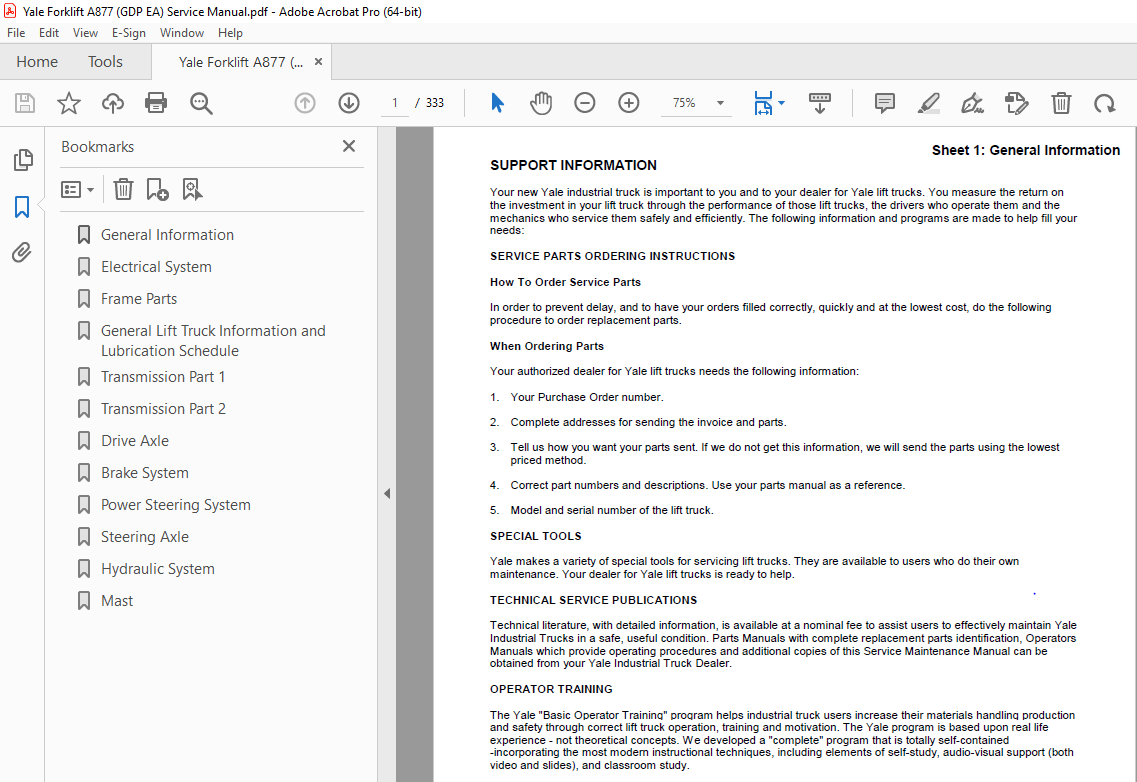Open the Window menu
This screenshot has width=1137, height=782.
point(181,33)
